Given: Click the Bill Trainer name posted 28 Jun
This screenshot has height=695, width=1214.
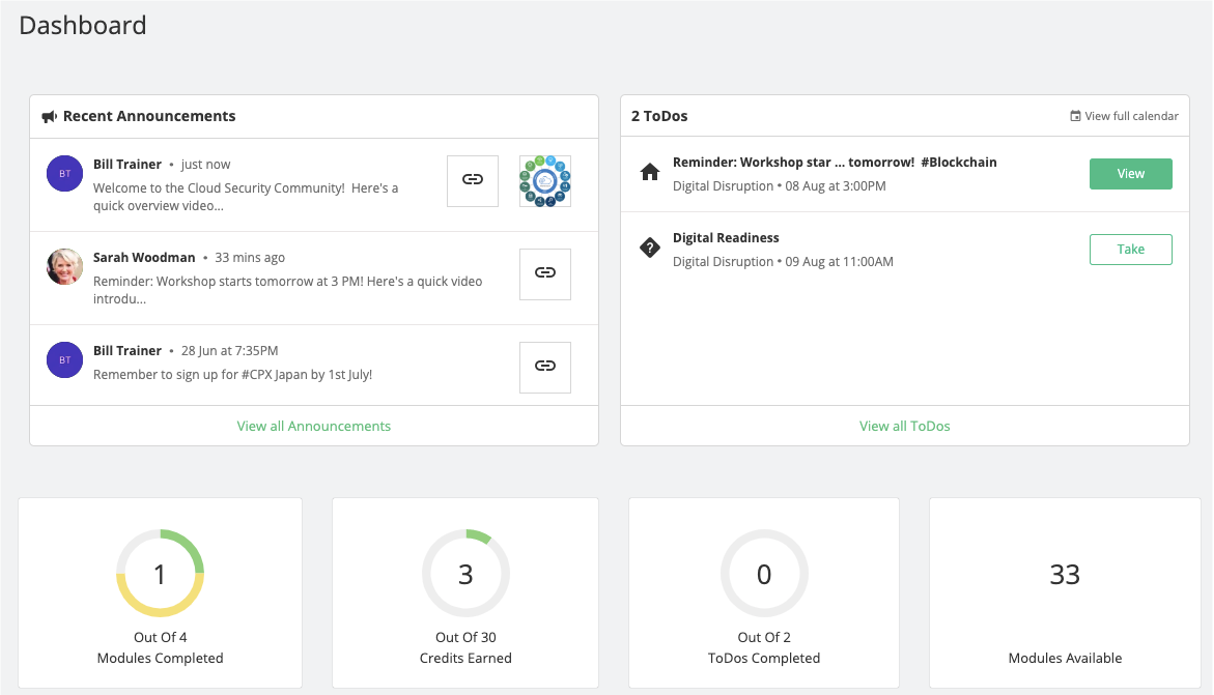Looking at the screenshot, I should (x=127, y=351).
